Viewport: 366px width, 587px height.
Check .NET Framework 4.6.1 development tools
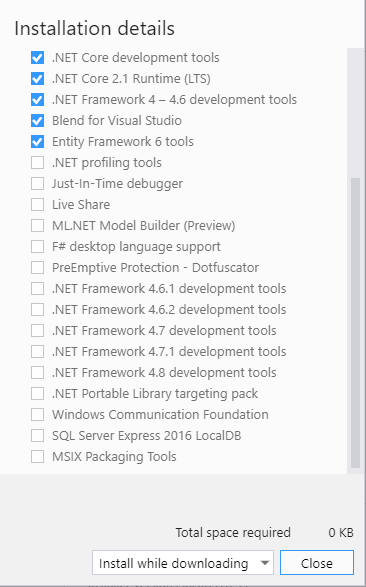(37, 289)
